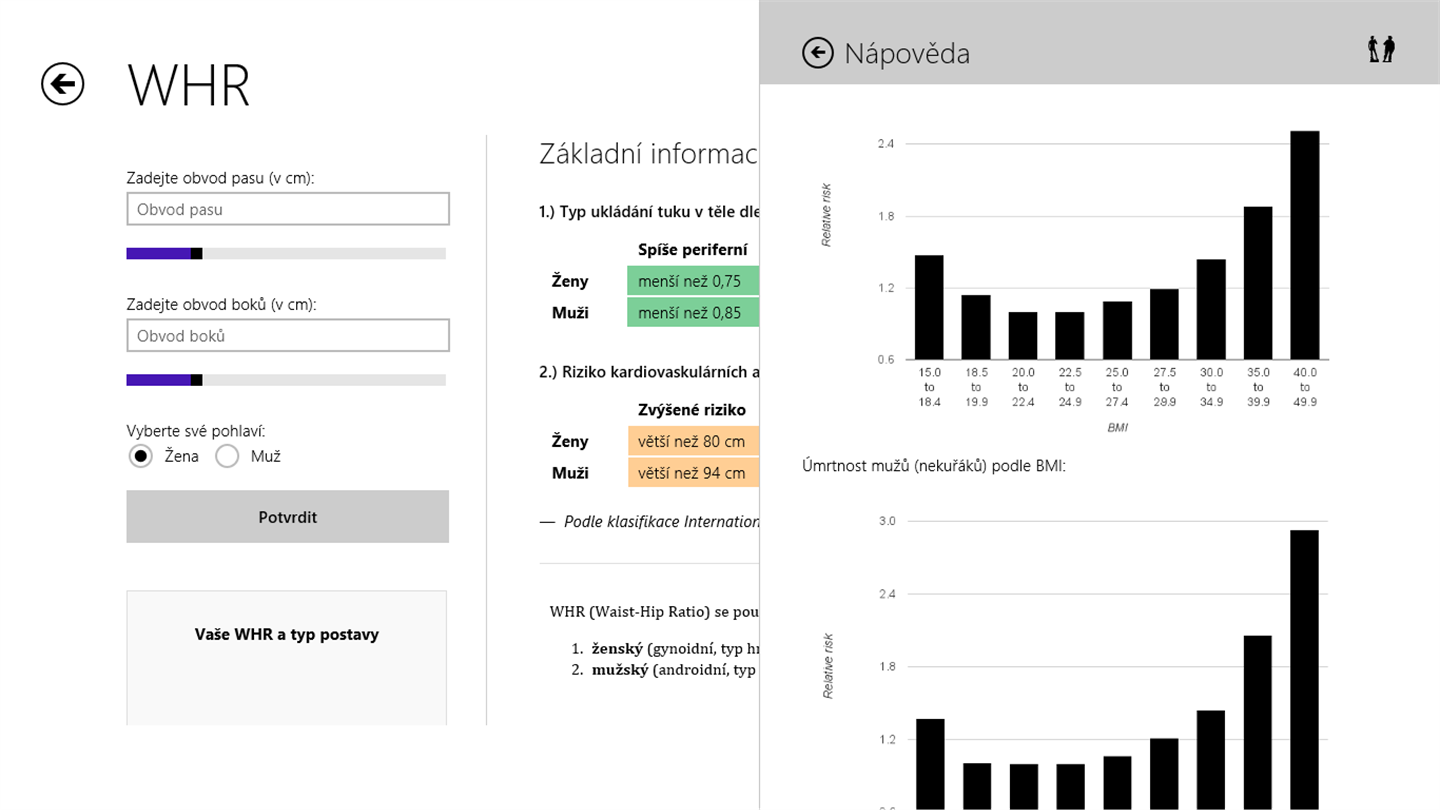Select the Žena radio button
This screenshot has width=1440, height=810.
pyautogui.click(x=141, y=456)
